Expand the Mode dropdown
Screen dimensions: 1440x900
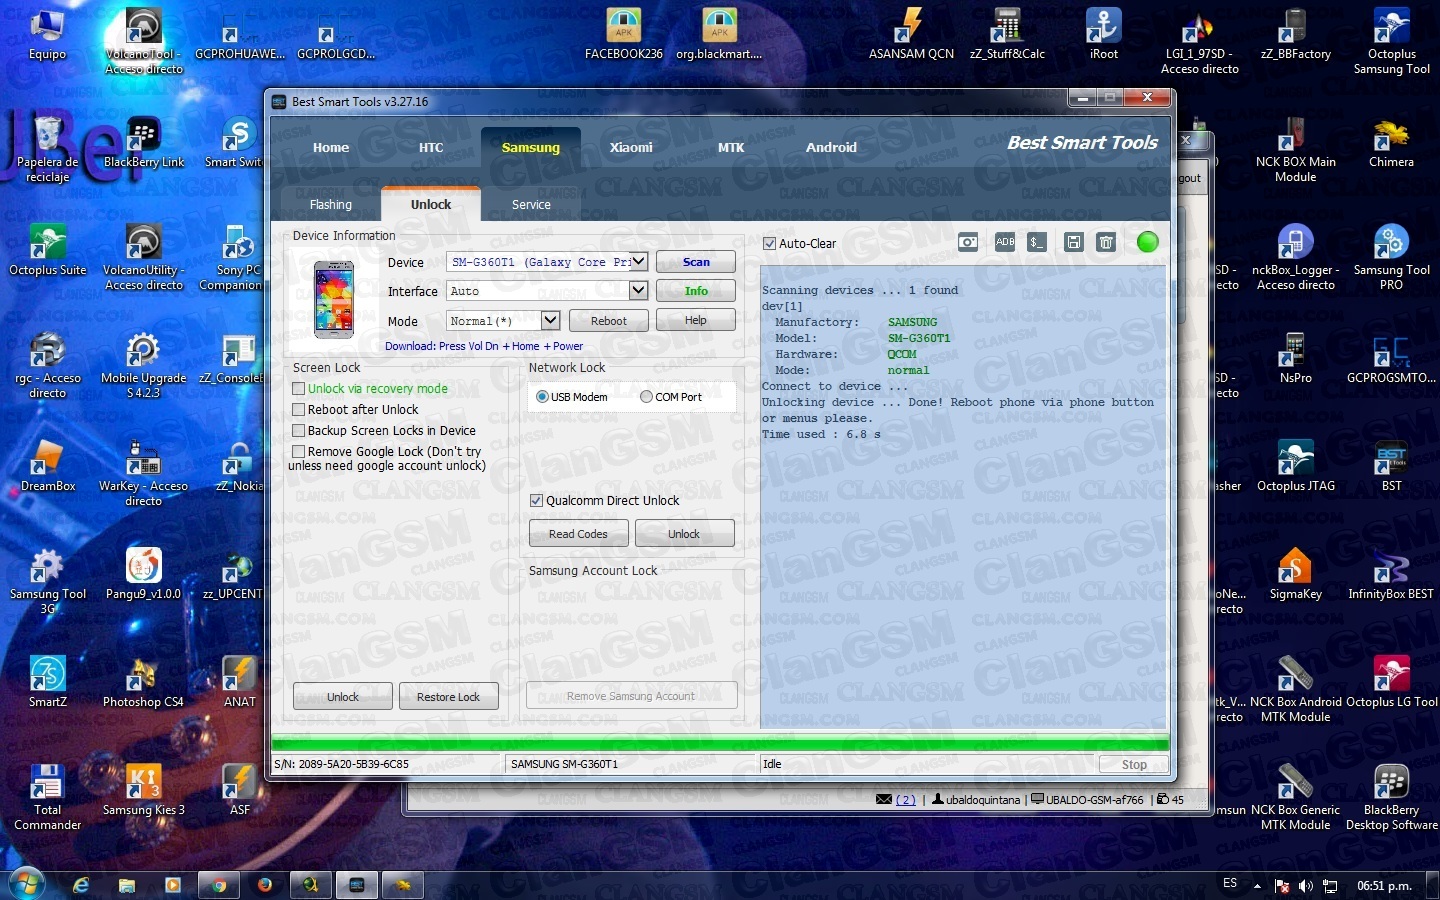click(550, 320)
